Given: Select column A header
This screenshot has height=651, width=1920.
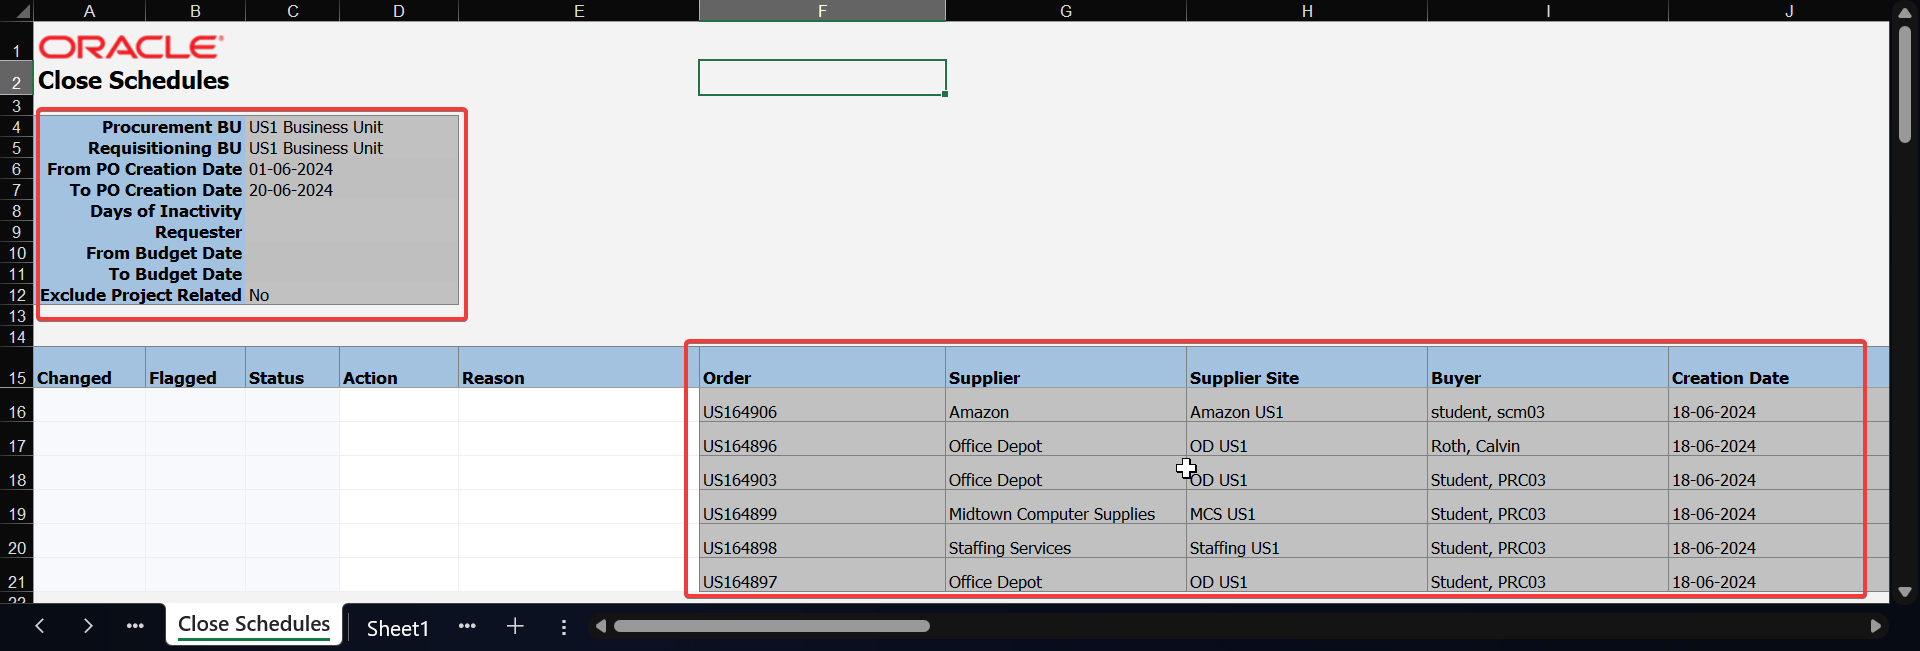Looking at the screenshot, I should pos(89,11).
